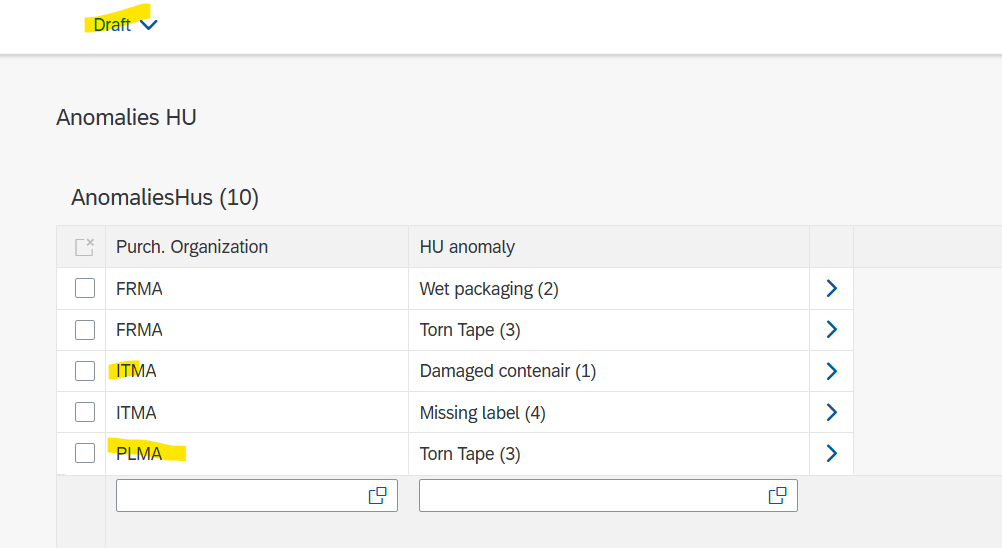Click the chevron on PLMA Torn Tape row

coord(830,453)
